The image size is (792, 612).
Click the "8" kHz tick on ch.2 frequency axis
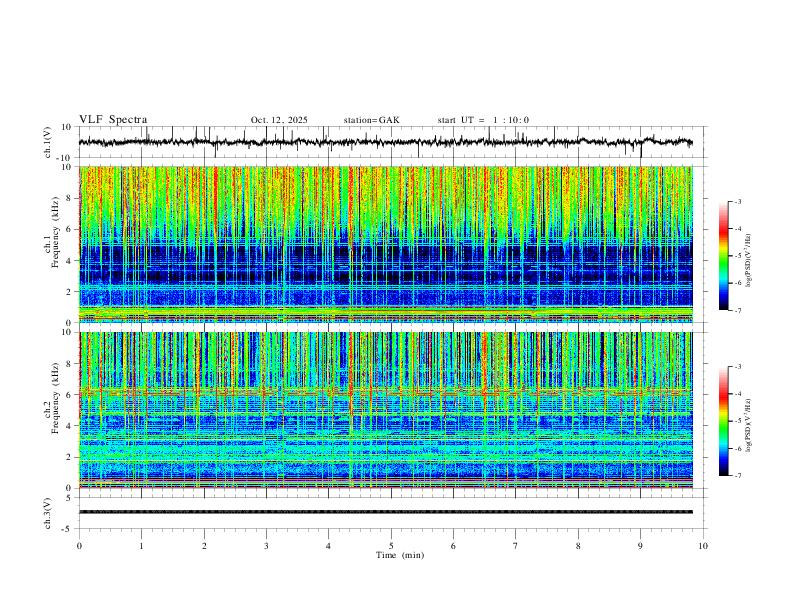[70, 364]
